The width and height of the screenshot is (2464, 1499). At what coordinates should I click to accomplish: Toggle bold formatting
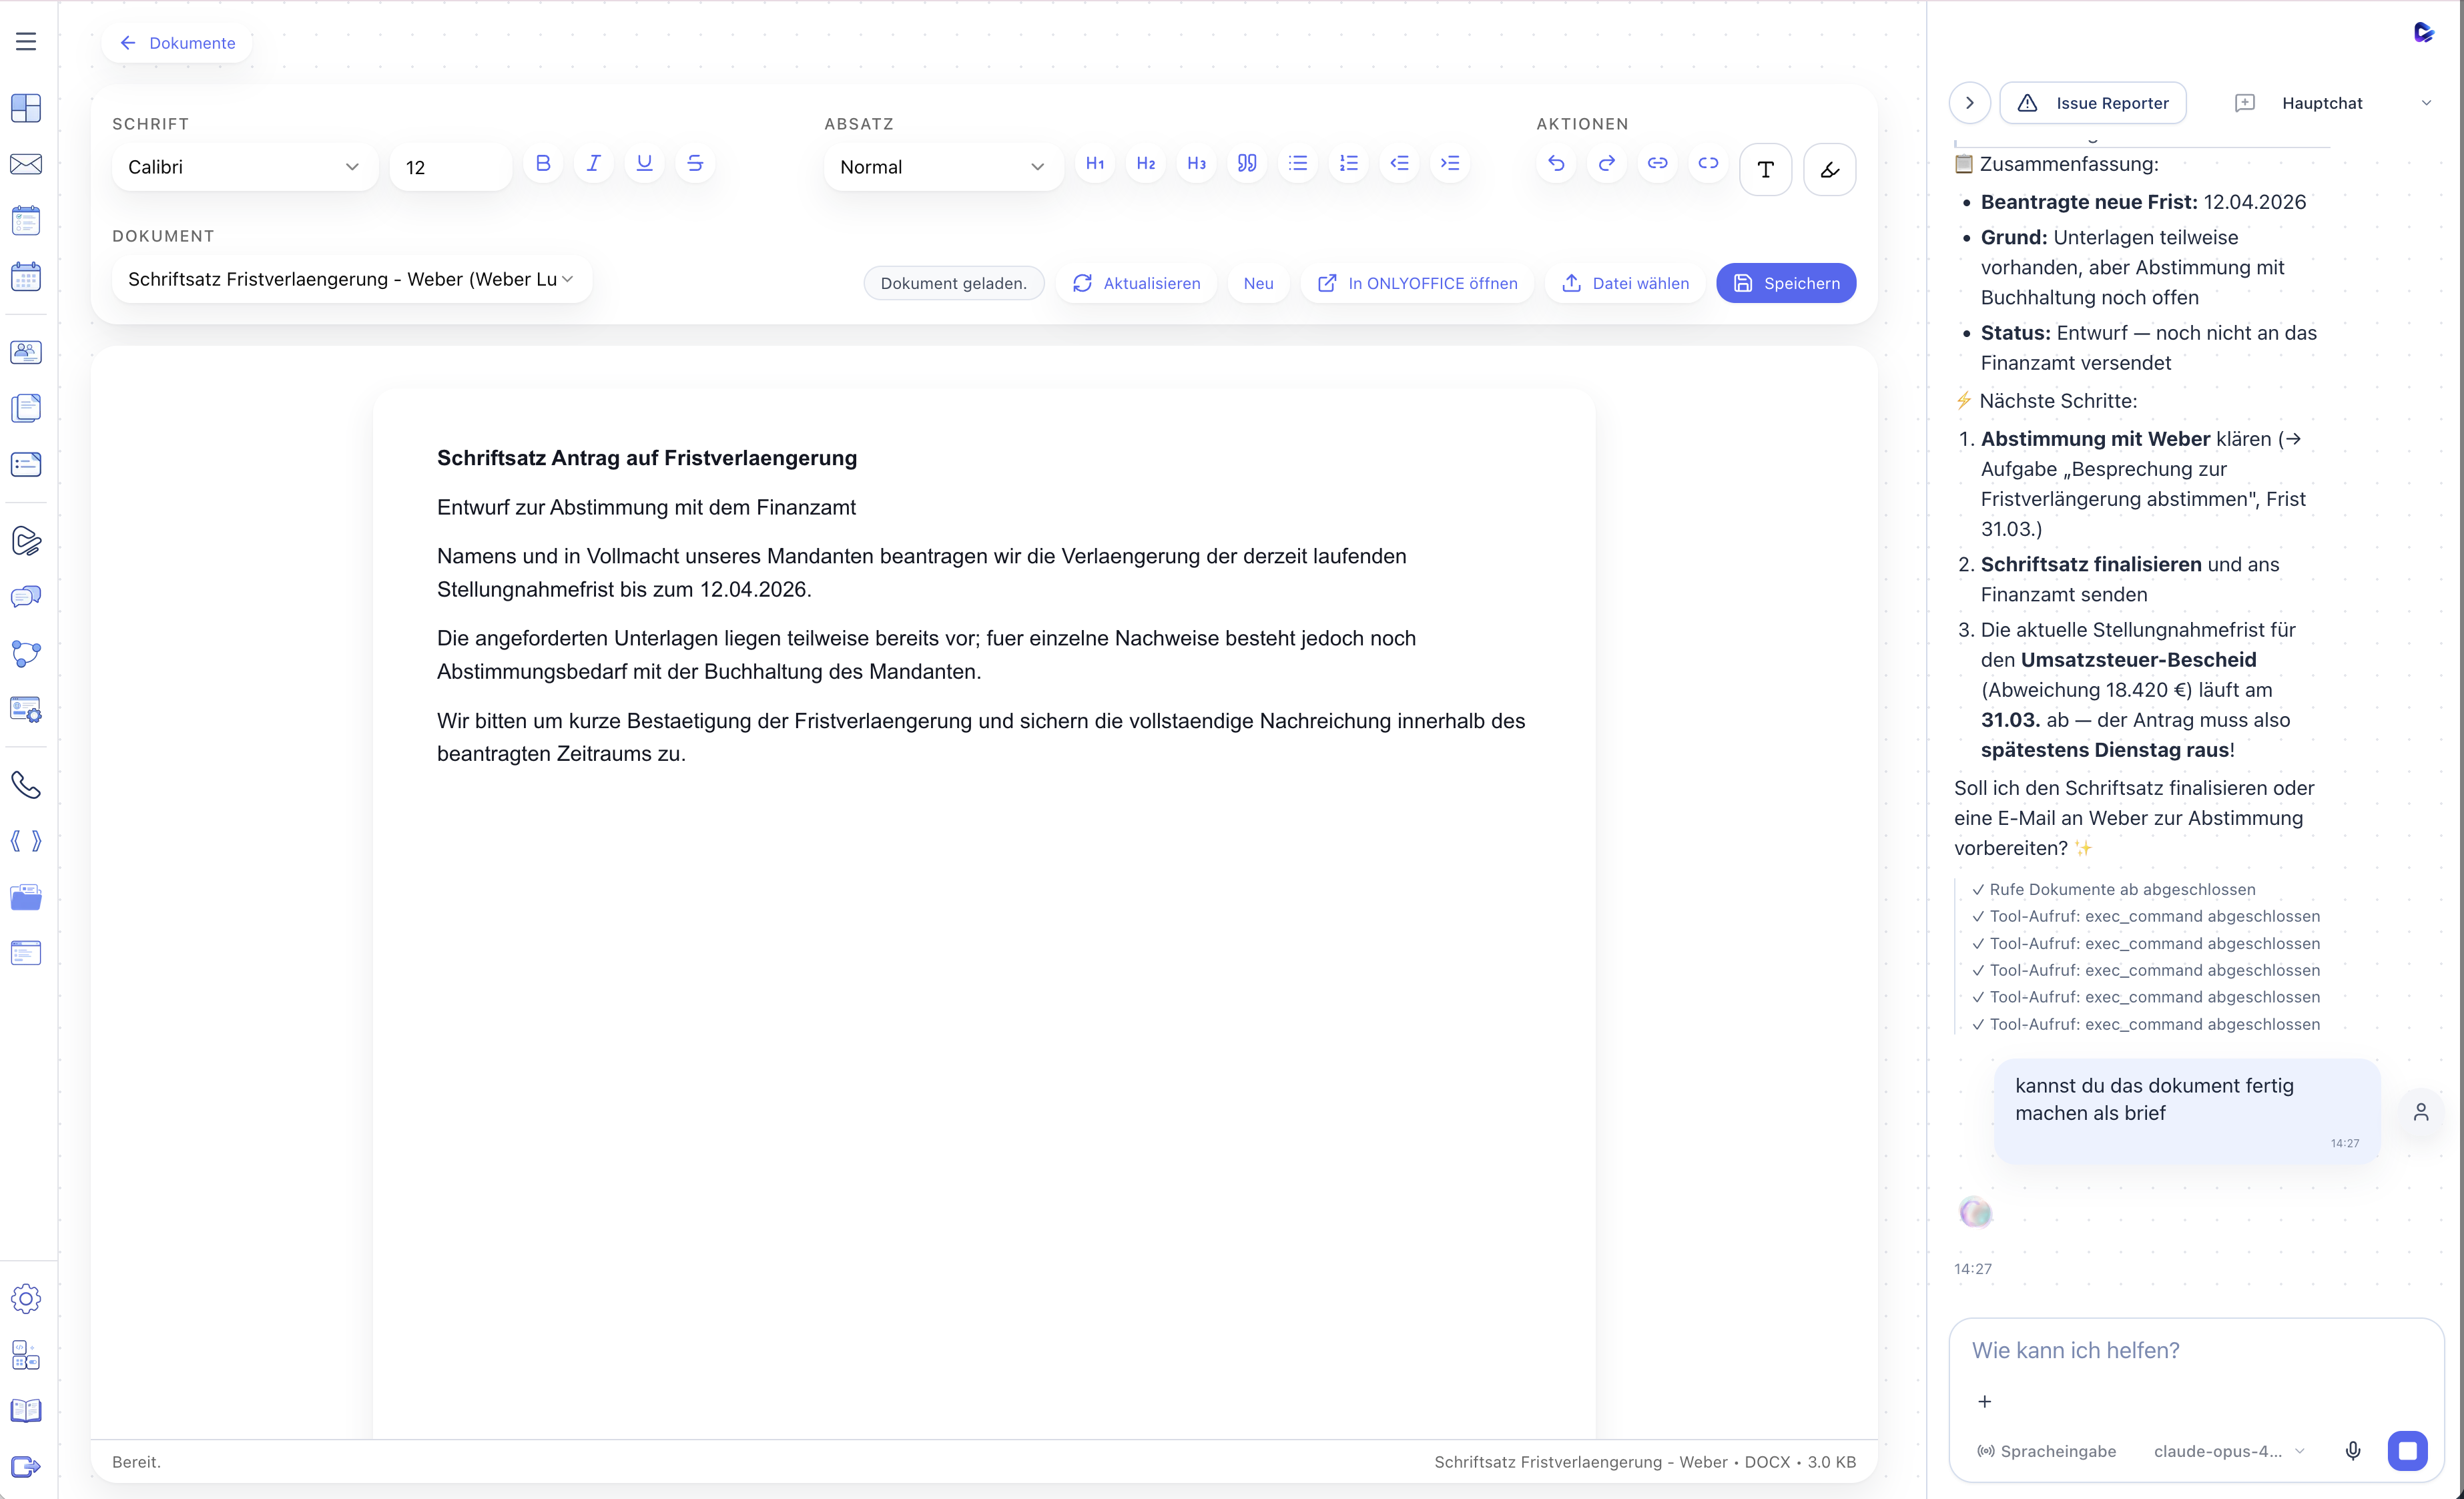pos(543,163)
